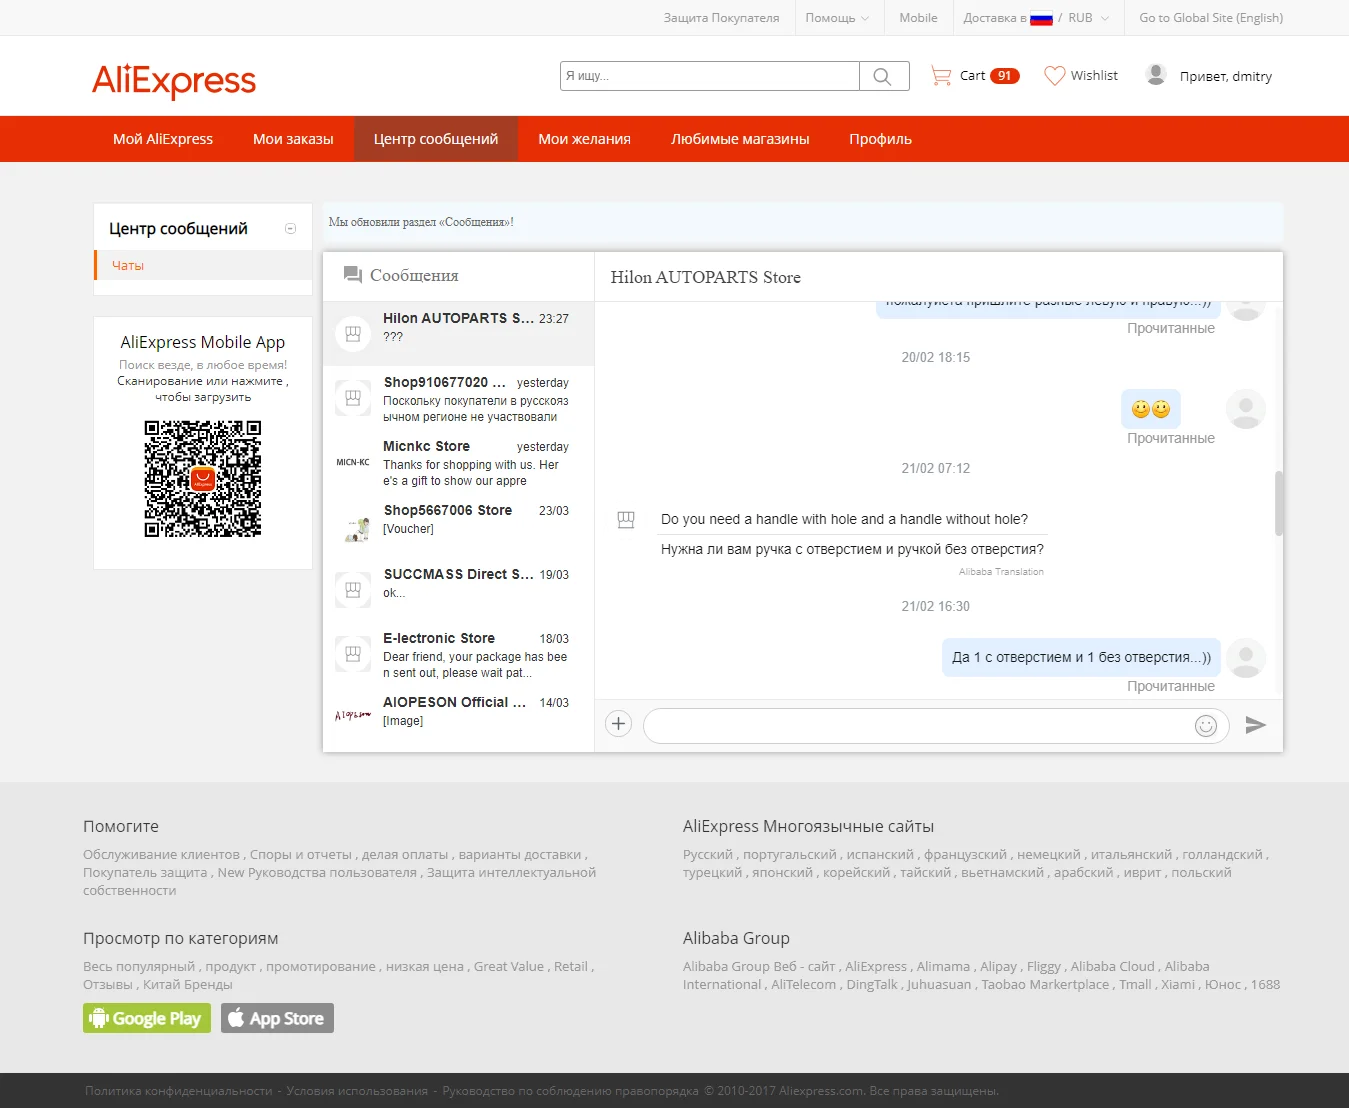This screenshot has width=1349, height=1108.
Task: Click the Alipay footer link
Action: 999,967
